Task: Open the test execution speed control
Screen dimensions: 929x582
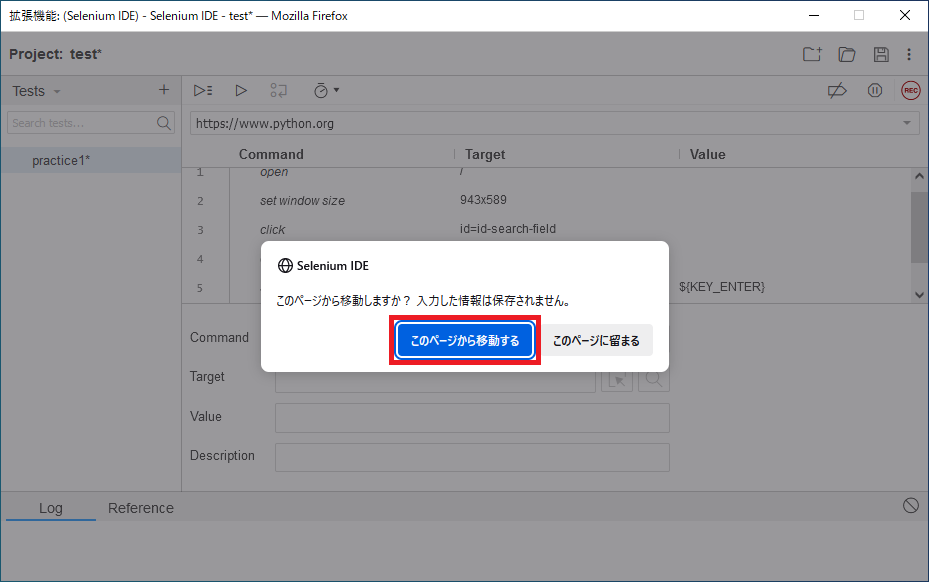Action: click(326, 91)
